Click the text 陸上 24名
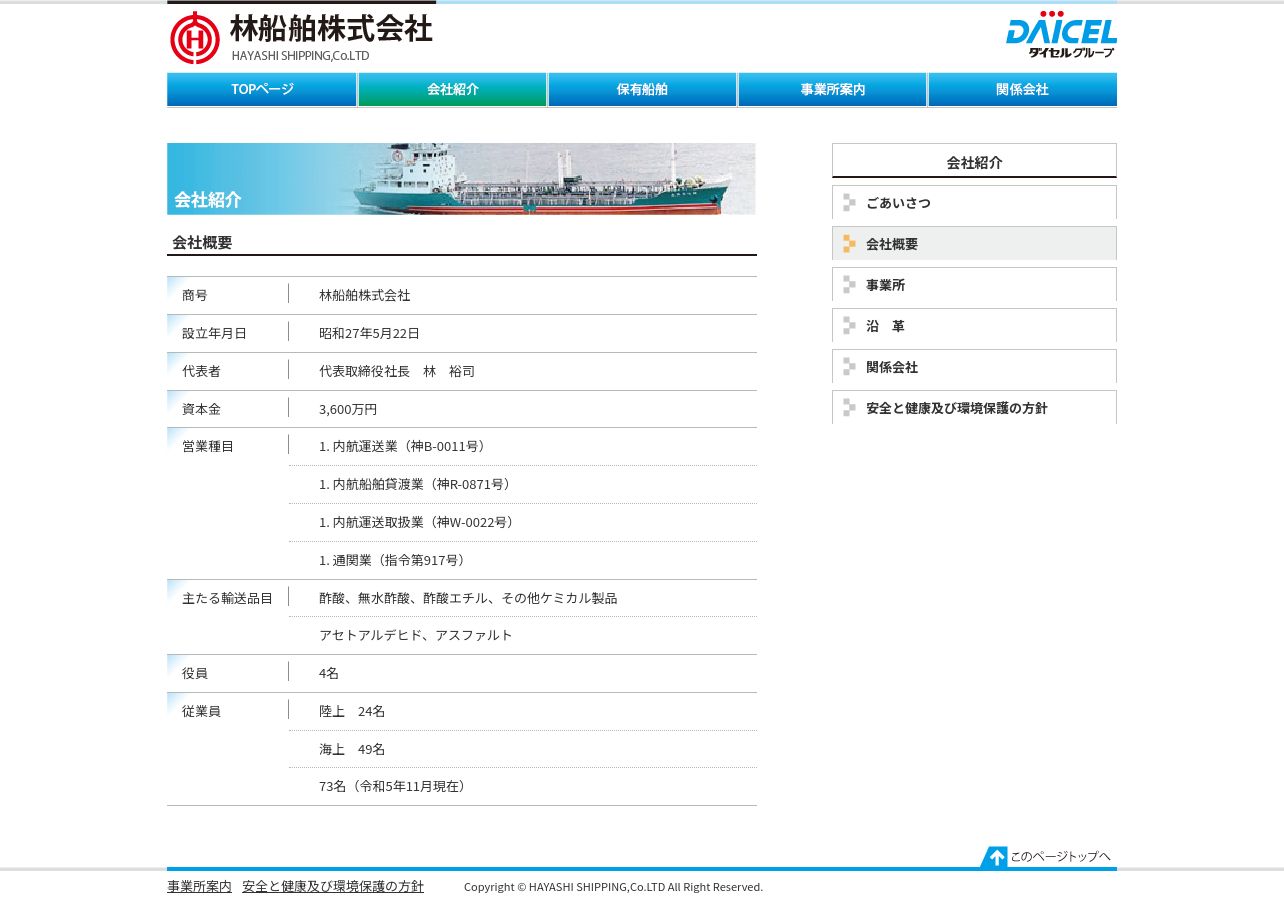1284x917 pixels. [x=352, y=711]
